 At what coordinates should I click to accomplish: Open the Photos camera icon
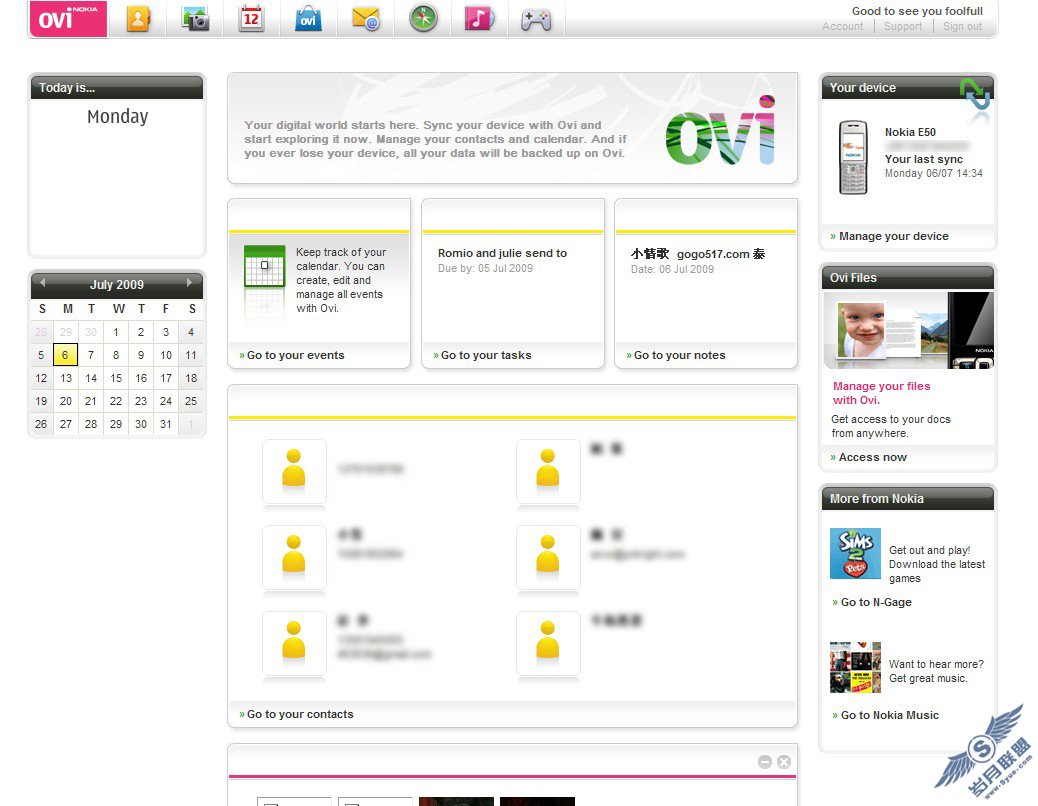(x=195, y=19)
